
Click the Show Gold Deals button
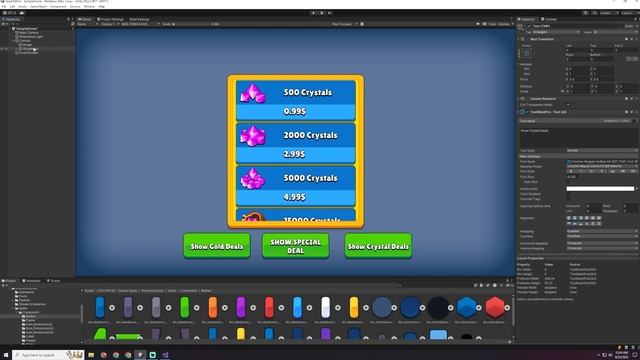tap(217, 246)
